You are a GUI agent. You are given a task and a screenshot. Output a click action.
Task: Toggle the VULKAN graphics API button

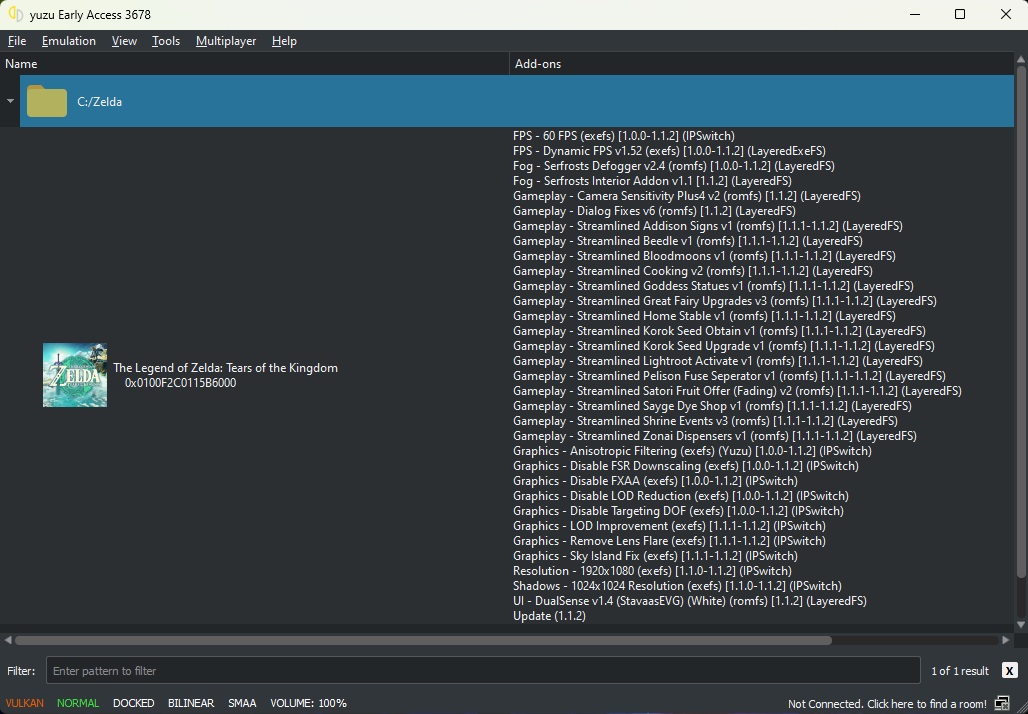[24, 703]
